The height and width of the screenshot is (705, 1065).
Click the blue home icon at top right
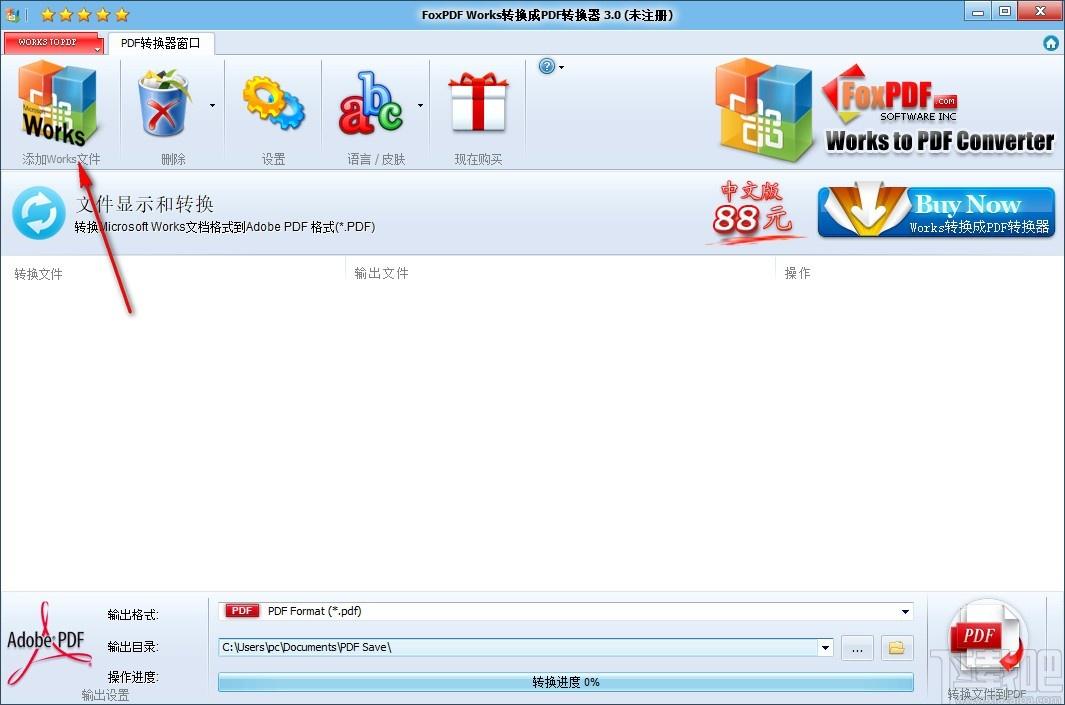click(1051, 43)
